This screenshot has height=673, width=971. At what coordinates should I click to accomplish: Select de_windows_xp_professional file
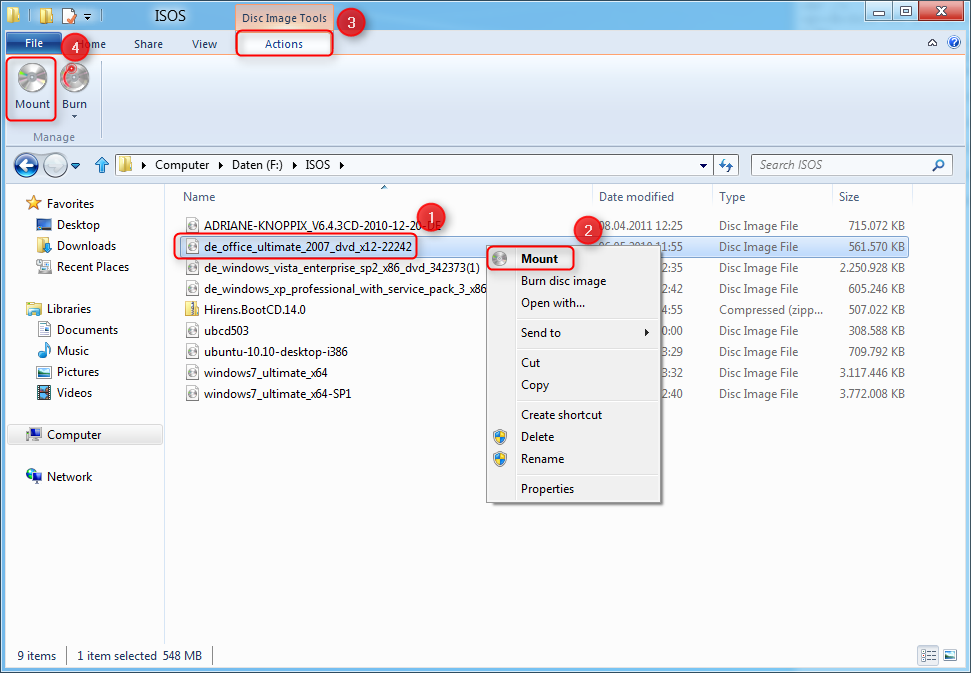tap(336, 289)
